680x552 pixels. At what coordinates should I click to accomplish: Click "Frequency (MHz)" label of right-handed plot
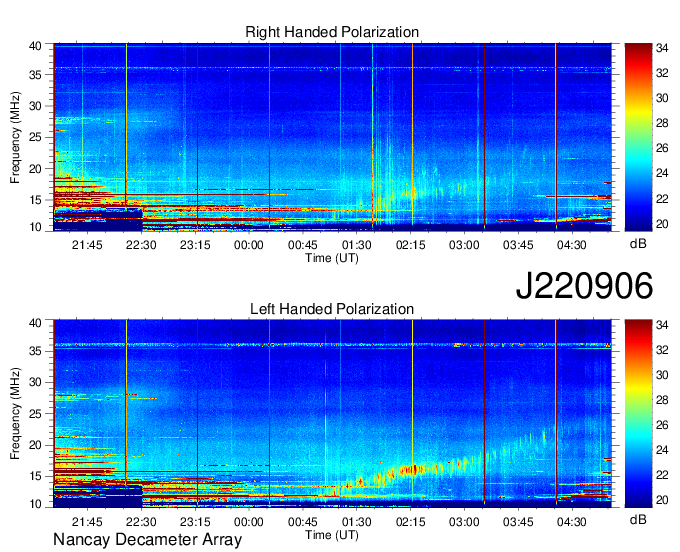pyautogui.click(x=15, y=137)
